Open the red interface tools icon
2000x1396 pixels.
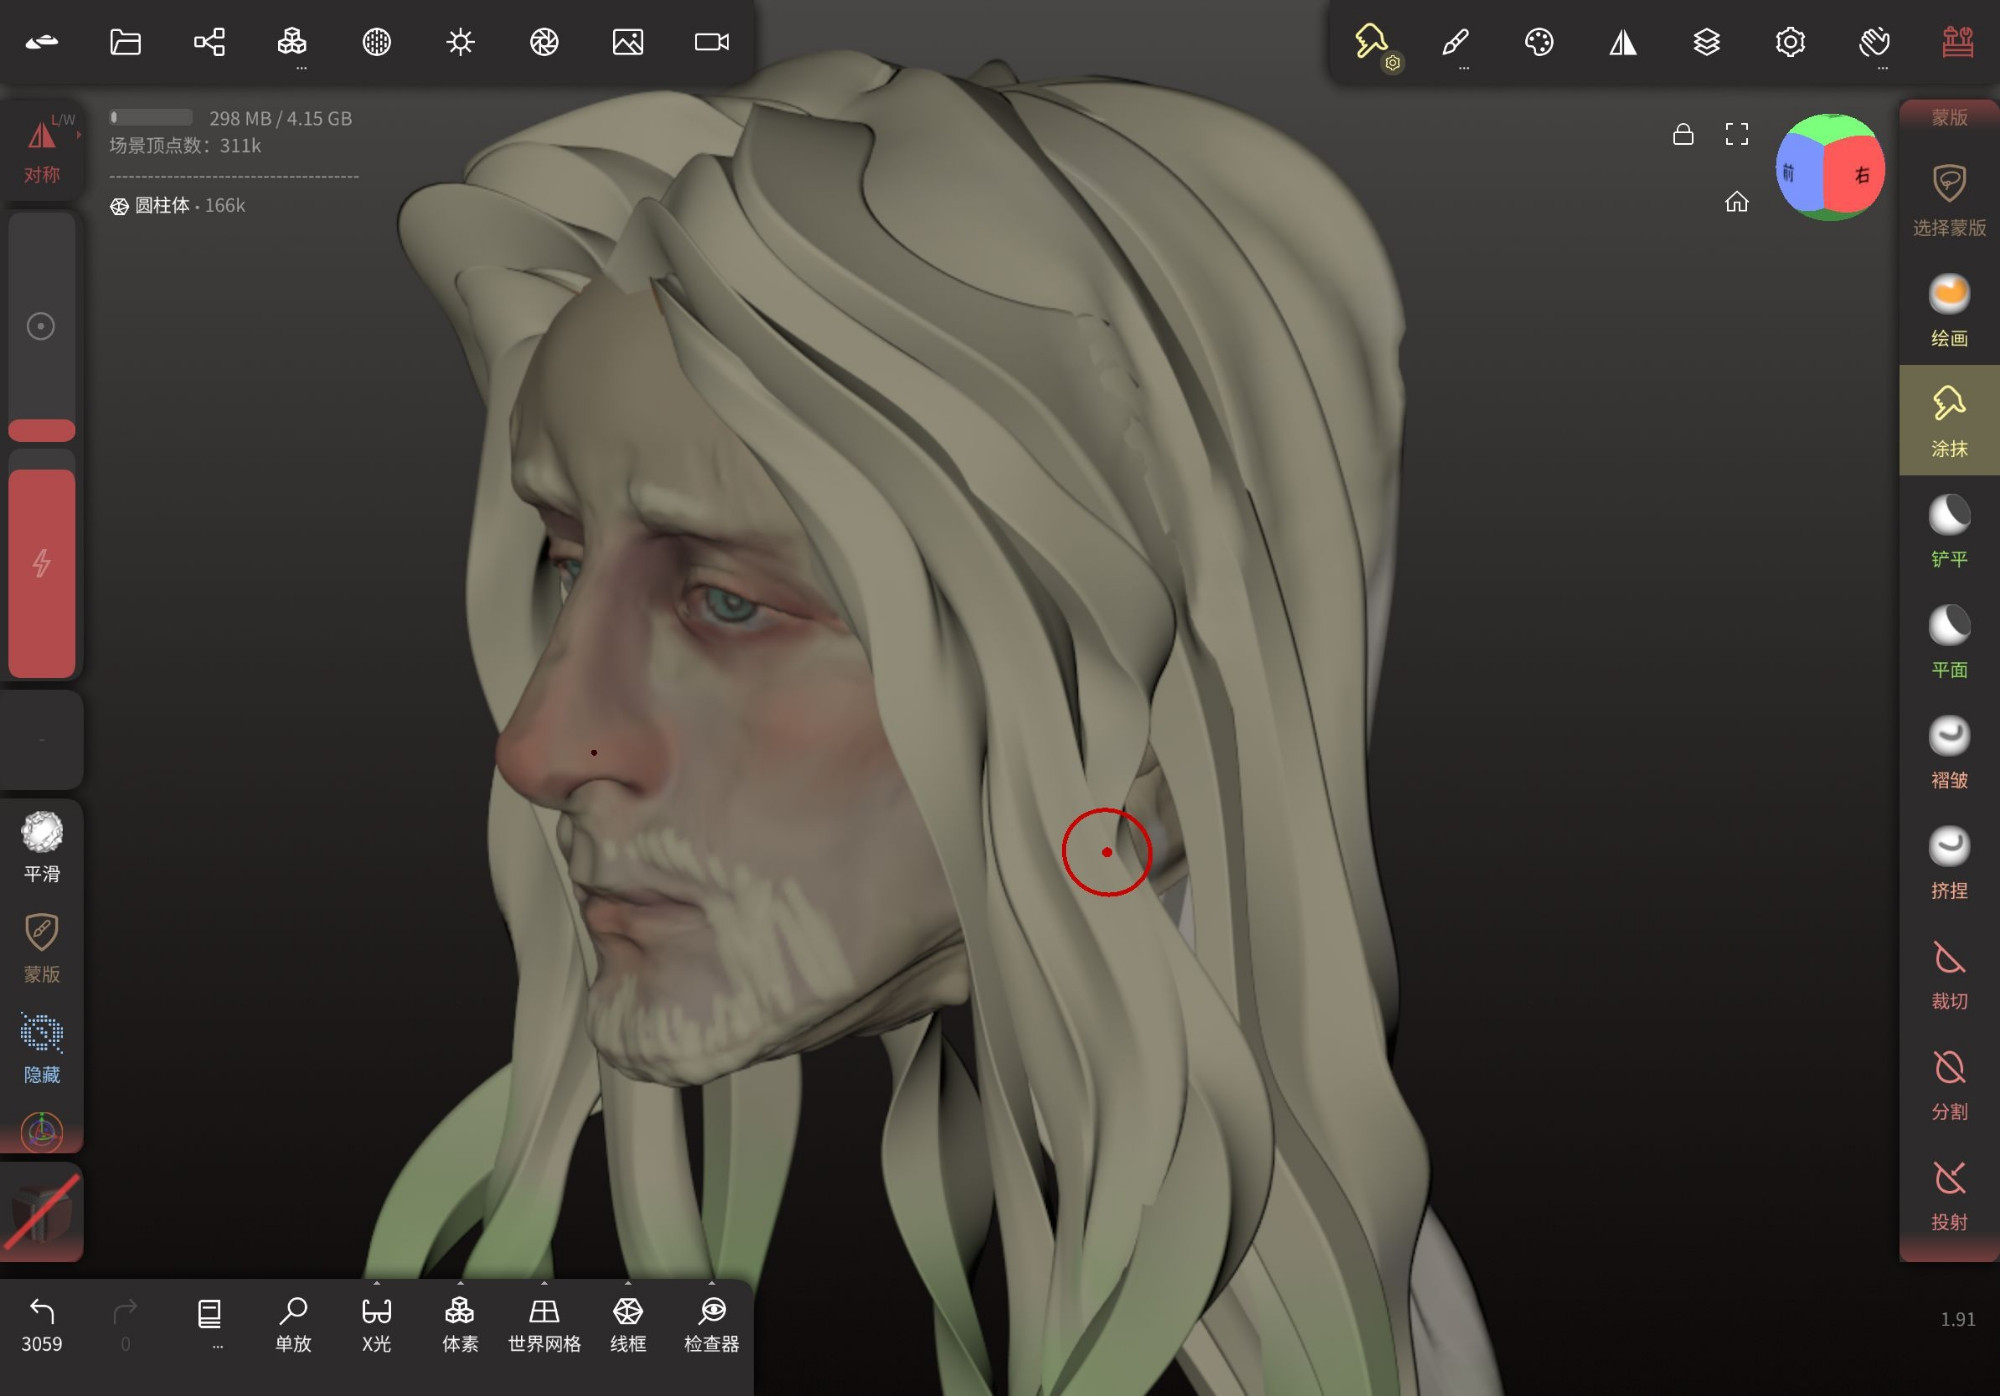click(1958, 42)
